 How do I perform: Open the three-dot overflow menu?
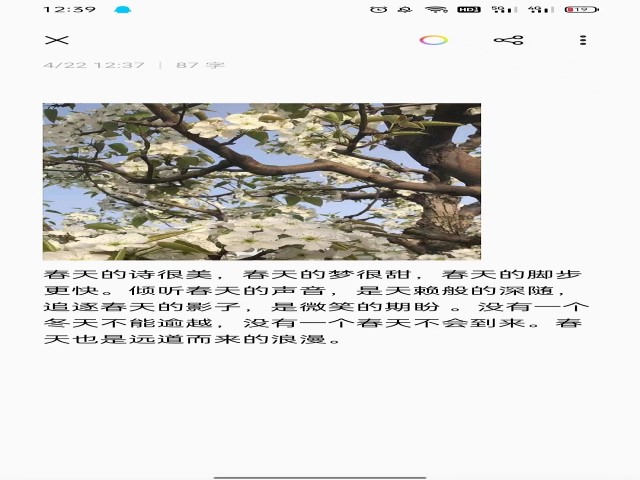pos(583,40)
